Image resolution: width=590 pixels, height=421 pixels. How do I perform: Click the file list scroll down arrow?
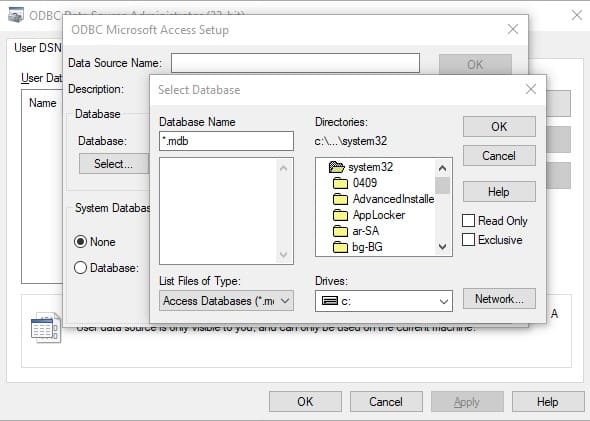coord(284,255)
